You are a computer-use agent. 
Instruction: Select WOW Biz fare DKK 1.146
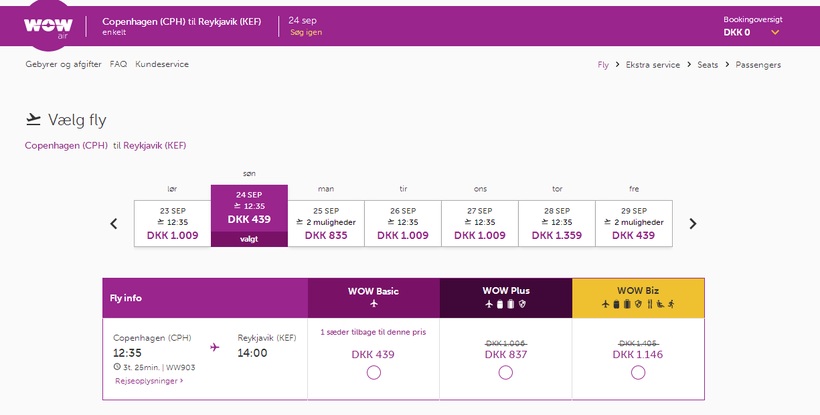pyautogui.click(x=637, y=373)
